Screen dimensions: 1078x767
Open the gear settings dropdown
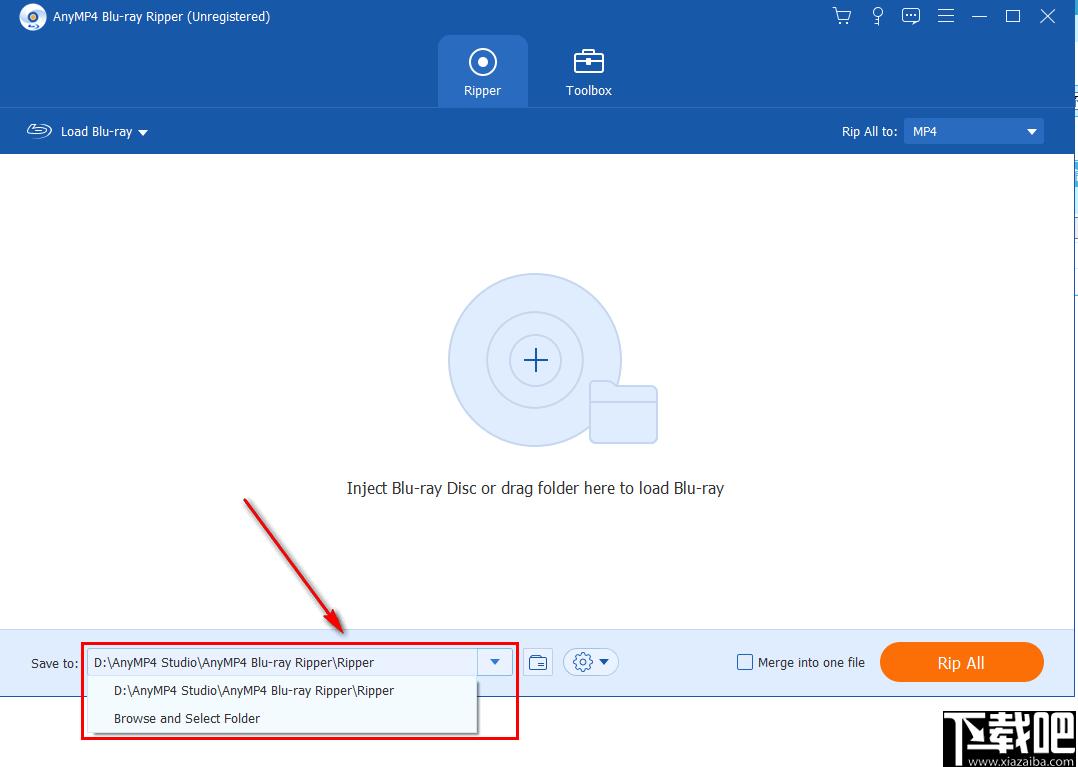(591, 663)
